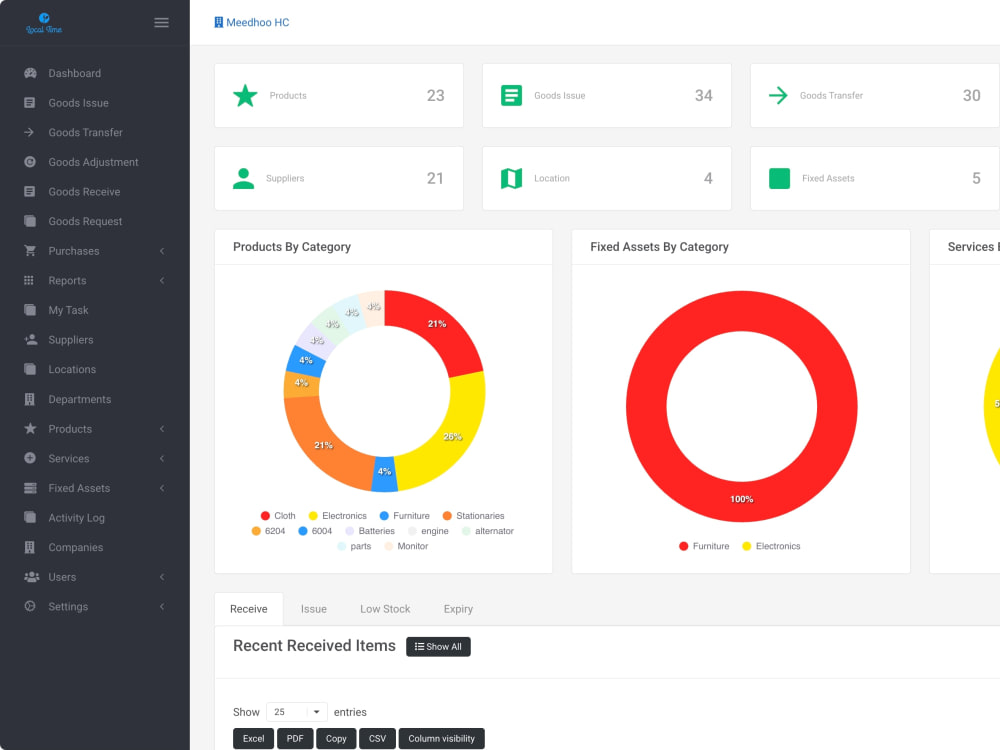Open the Show entries 25 dropdown

(297, 712)
